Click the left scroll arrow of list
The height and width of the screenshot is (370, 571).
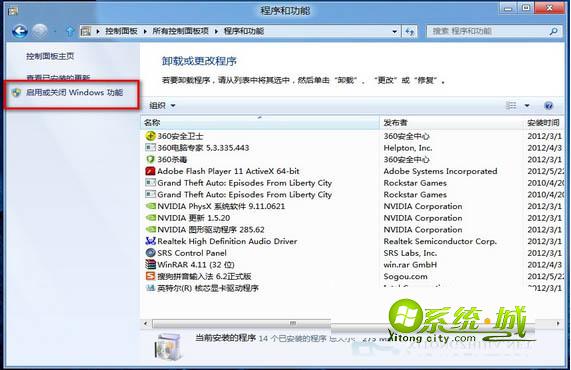pos(146,323)
